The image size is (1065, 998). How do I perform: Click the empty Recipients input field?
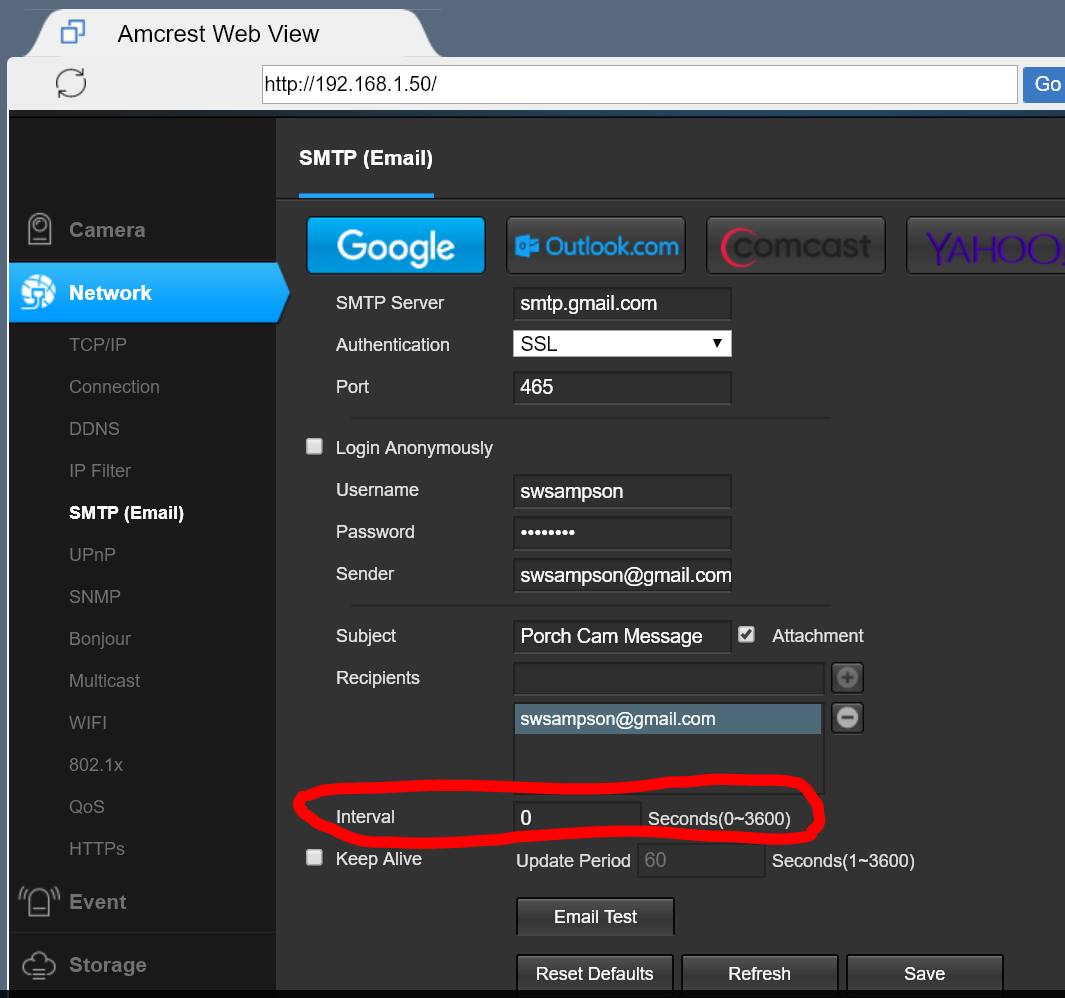[x=669, y=678]
